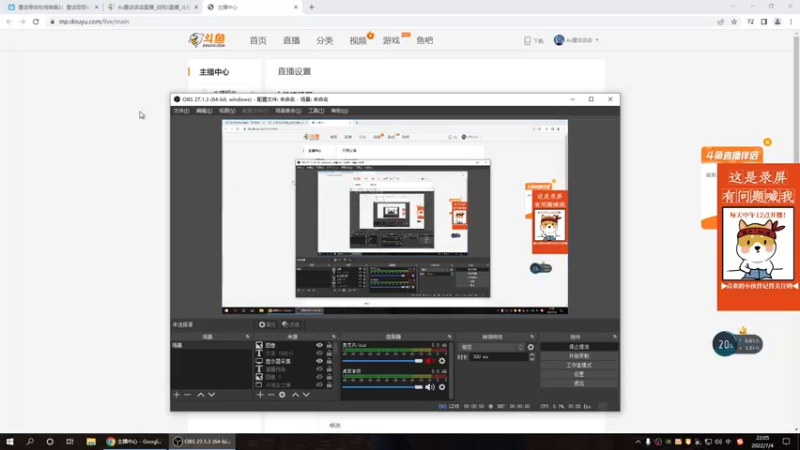Image resolution: width=800 pixels, height=450 pixels.
Task: Open scene transition properties gear icon
Action: click(x=531, y=347)
